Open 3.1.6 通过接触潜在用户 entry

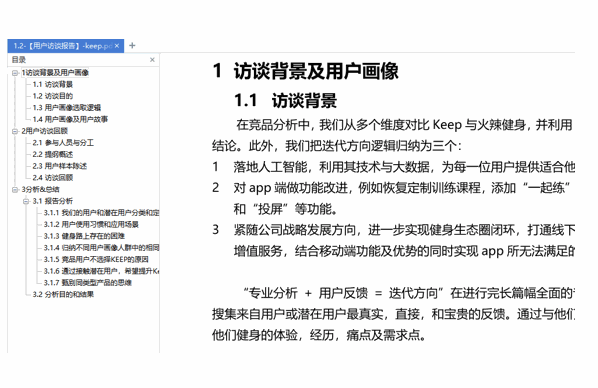tap(101, 271)
